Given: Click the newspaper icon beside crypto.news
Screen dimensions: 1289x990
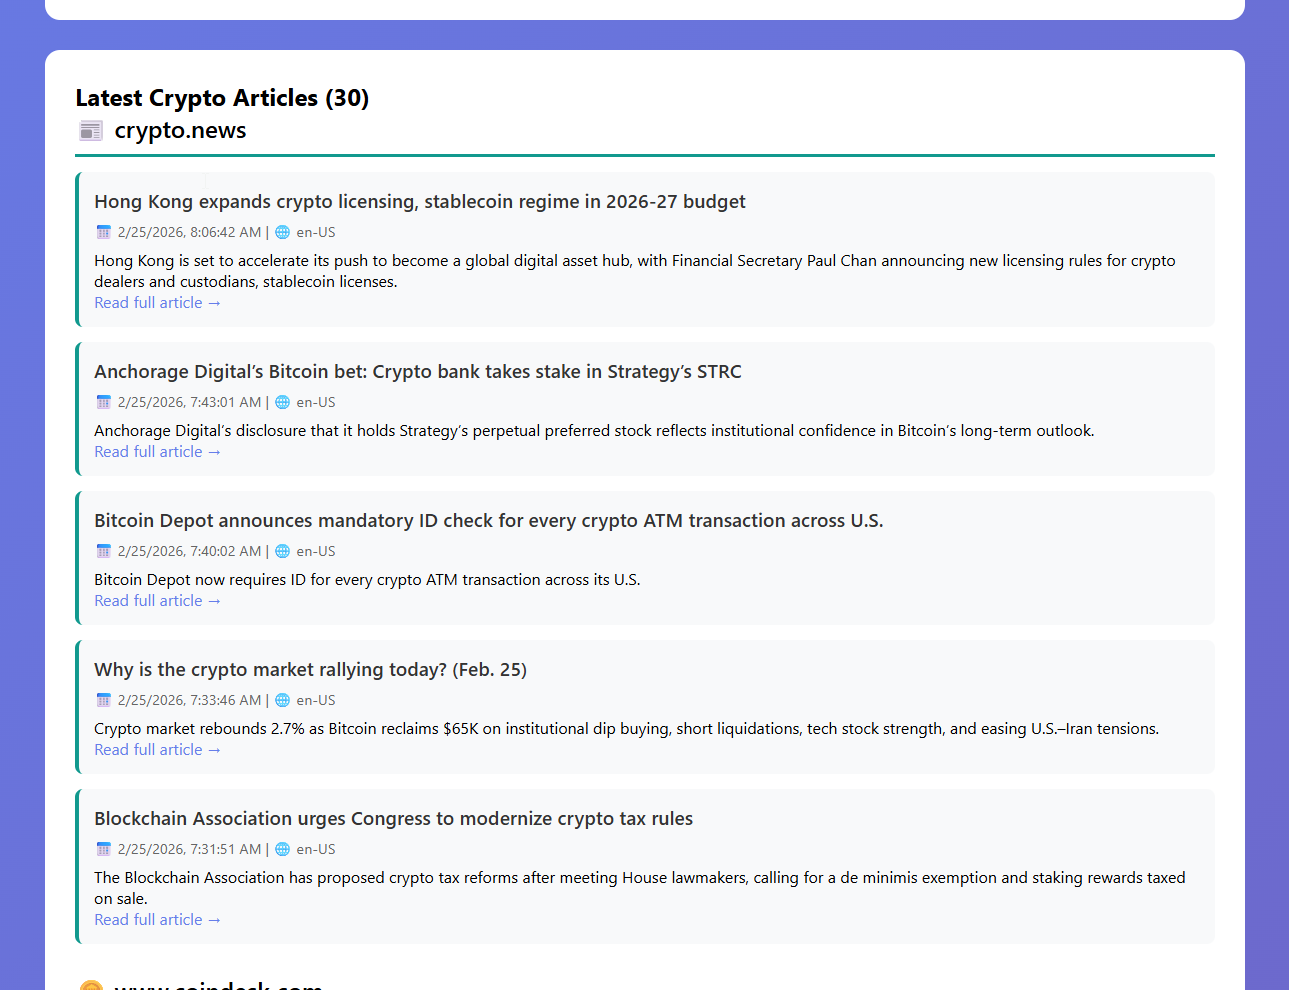Looking at the screenshot, I should coord(91,131).
